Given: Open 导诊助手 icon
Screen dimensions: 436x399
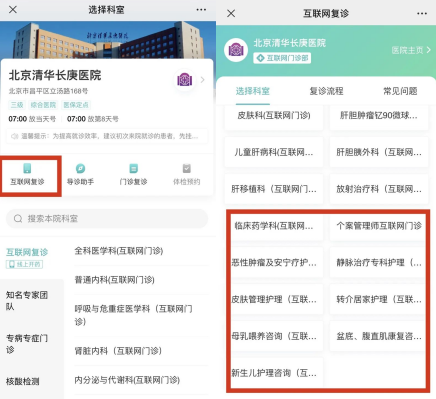Looking at the screenshot, I should (80, 168).
